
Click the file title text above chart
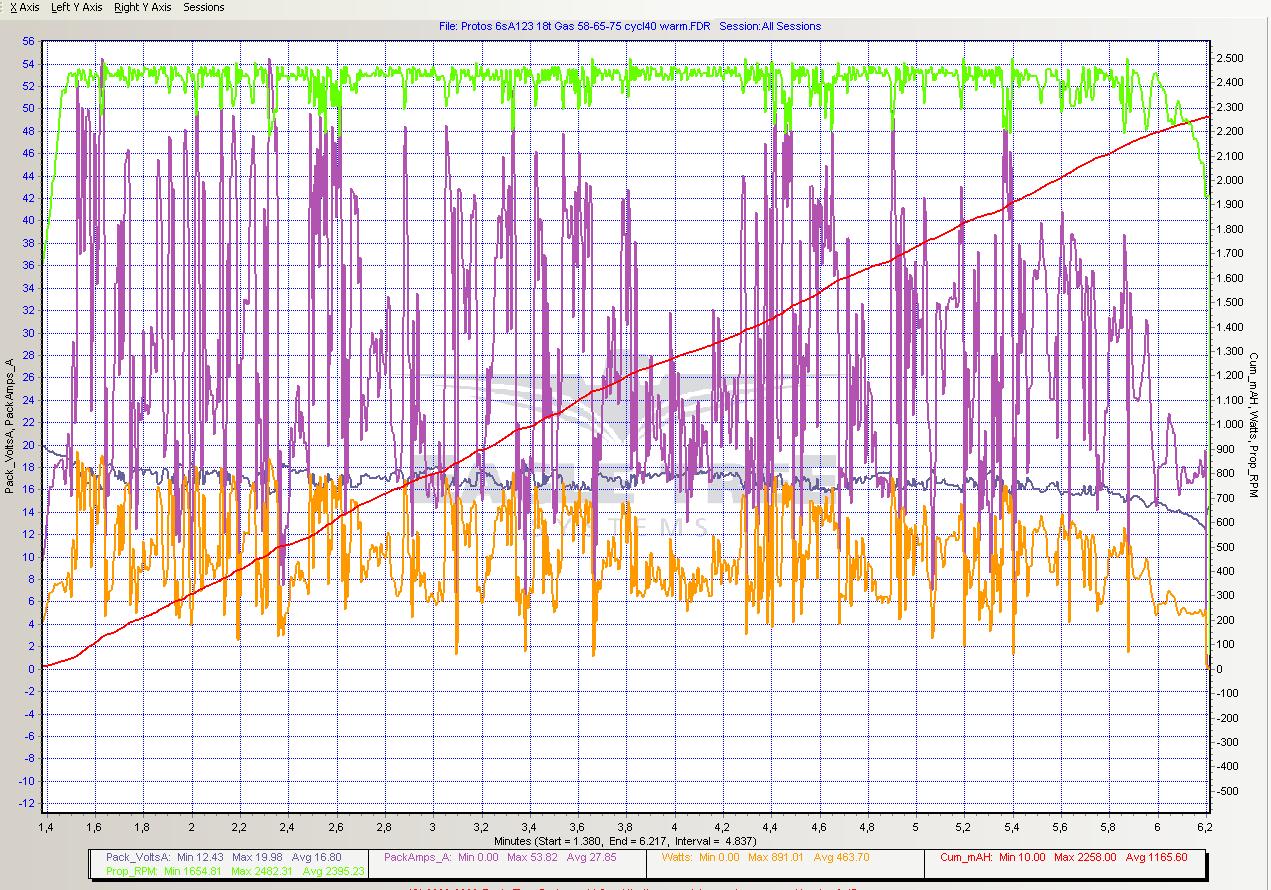click(630, 26)
